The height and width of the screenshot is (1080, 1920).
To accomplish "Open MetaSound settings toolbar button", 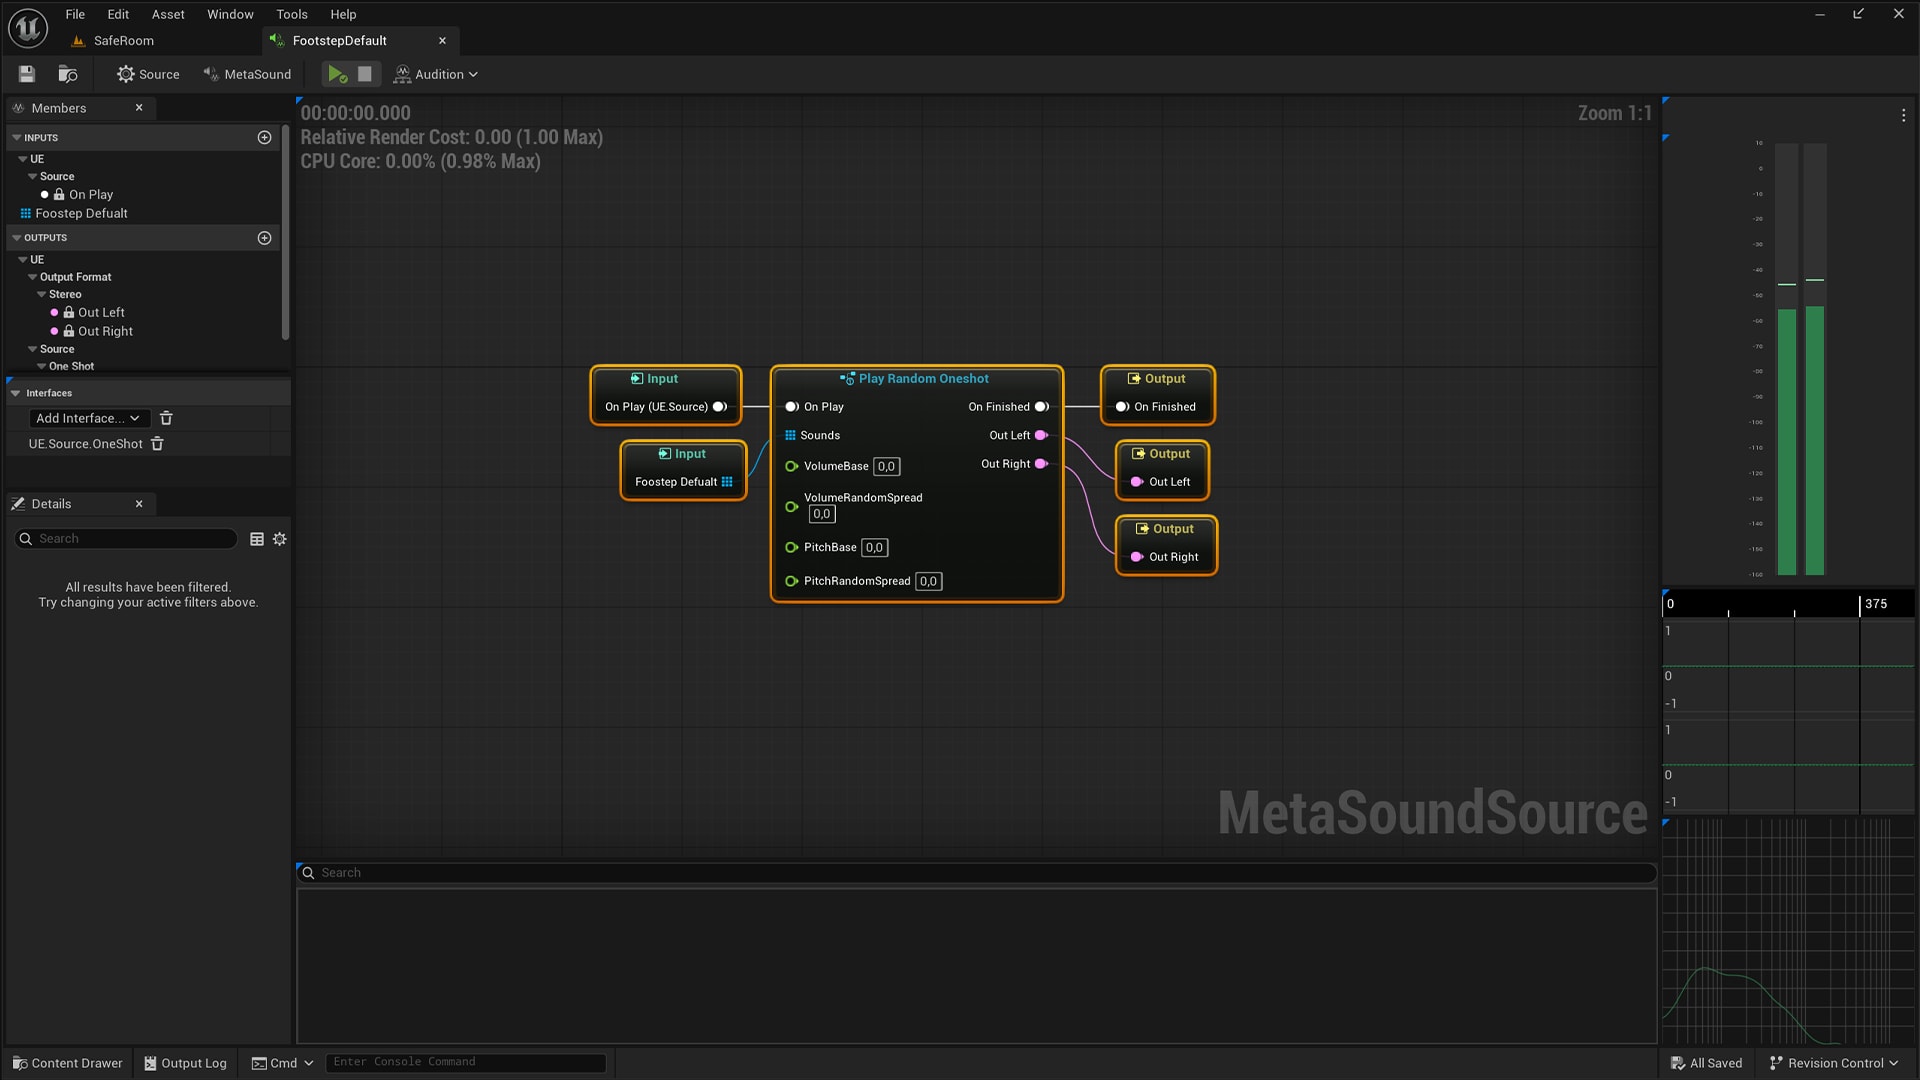I will point(247,74).
